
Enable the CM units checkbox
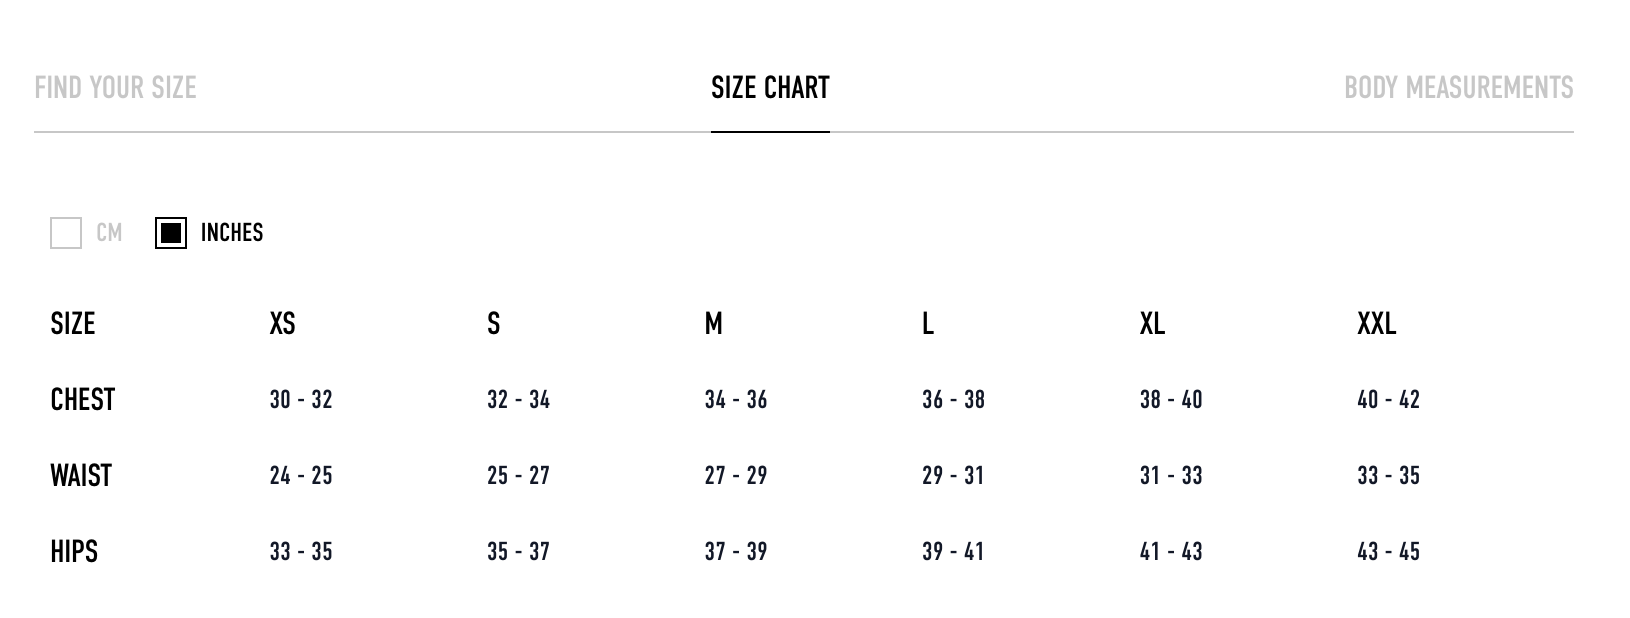click(x=66, y=233)
